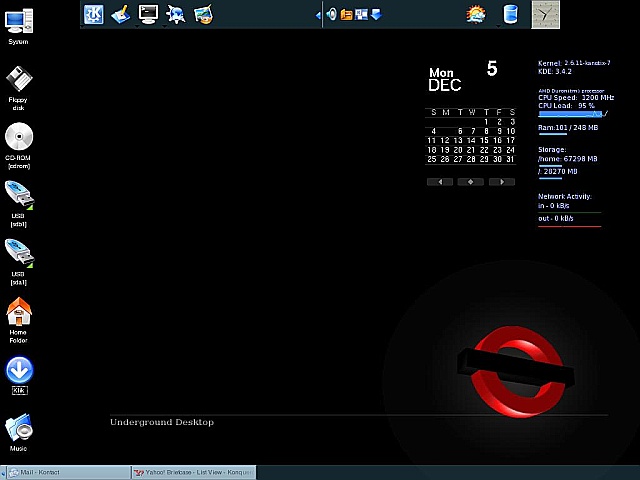Click the '/: 28270 MB' storage text
The width and height of the screenshot is (640, 480).
click(558, 171)
